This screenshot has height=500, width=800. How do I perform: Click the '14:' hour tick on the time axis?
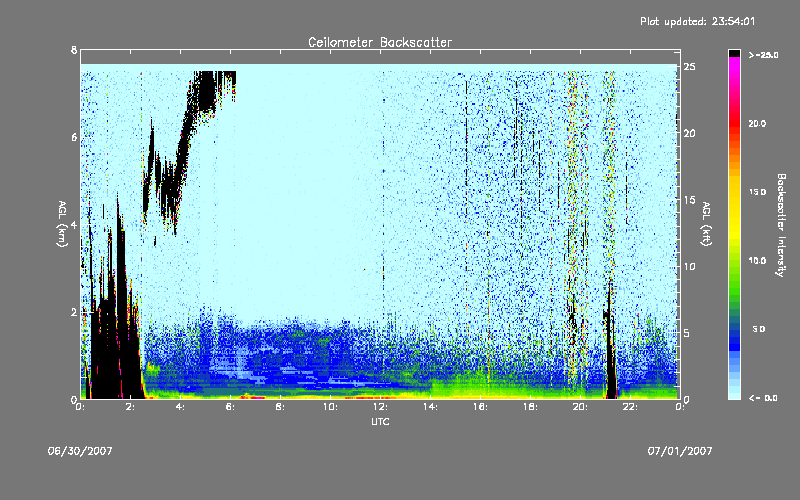point(430,407)
